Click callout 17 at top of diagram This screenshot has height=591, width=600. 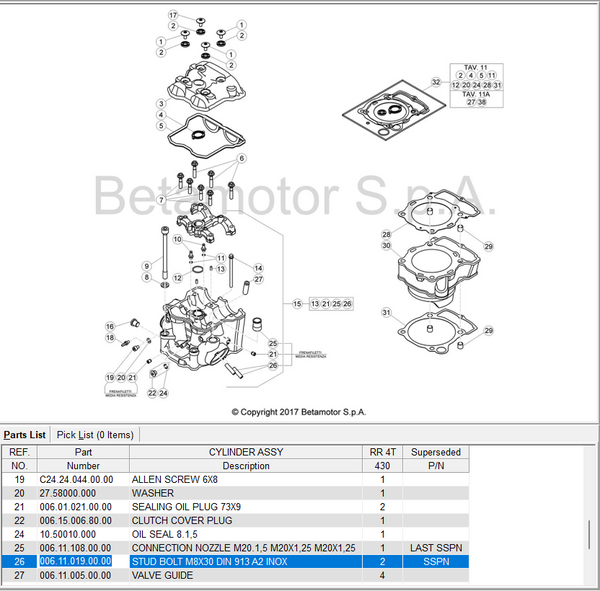(173, 15)
